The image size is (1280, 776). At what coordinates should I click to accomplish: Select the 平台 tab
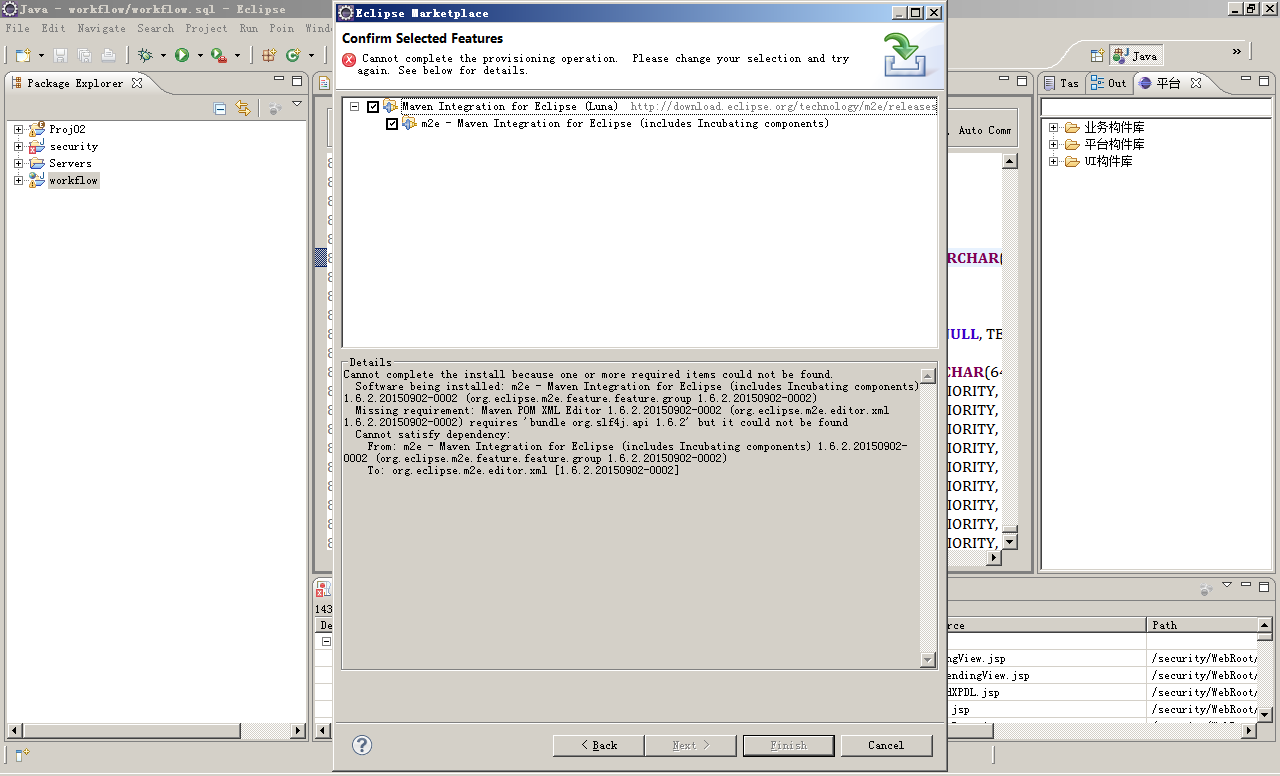click(1169, 83)
